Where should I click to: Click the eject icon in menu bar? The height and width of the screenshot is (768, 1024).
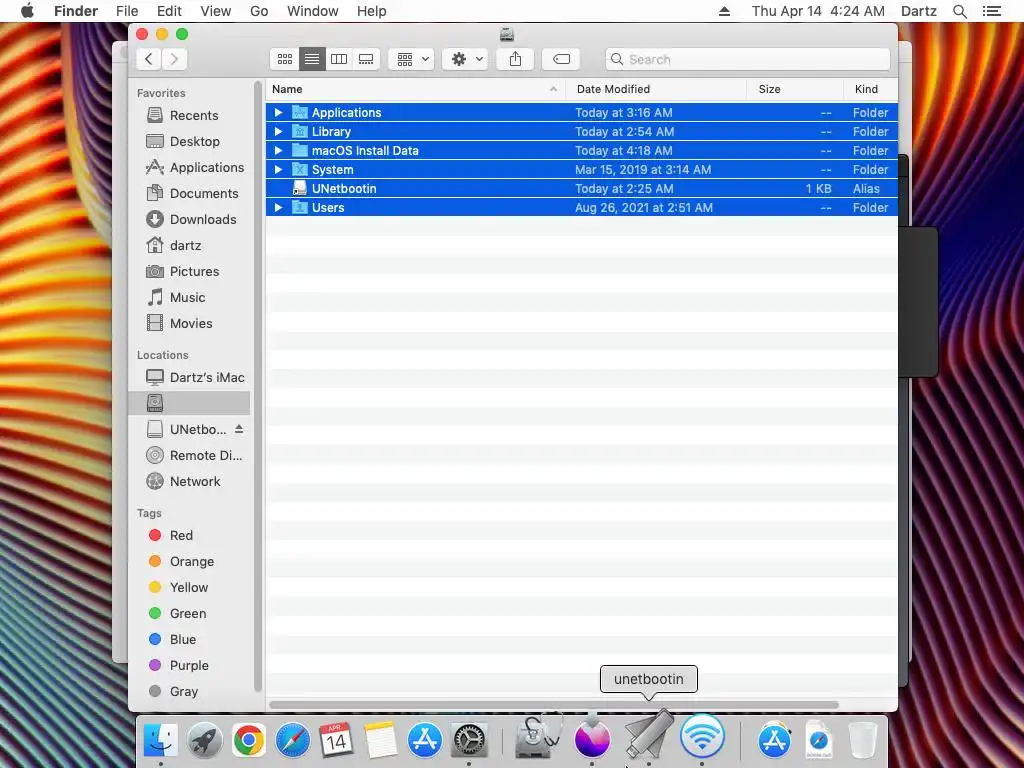click(x=724, y=11)
